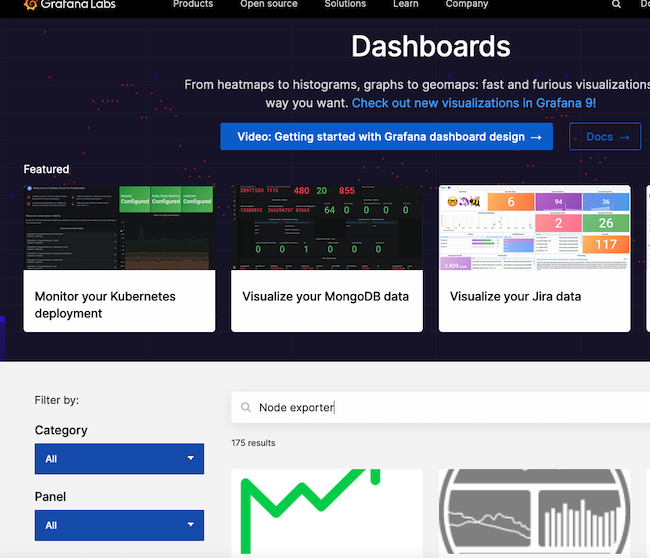Open the MongoDB data dashboard thumbnail
The image size is (650, 558).
[x=326, y=228]
